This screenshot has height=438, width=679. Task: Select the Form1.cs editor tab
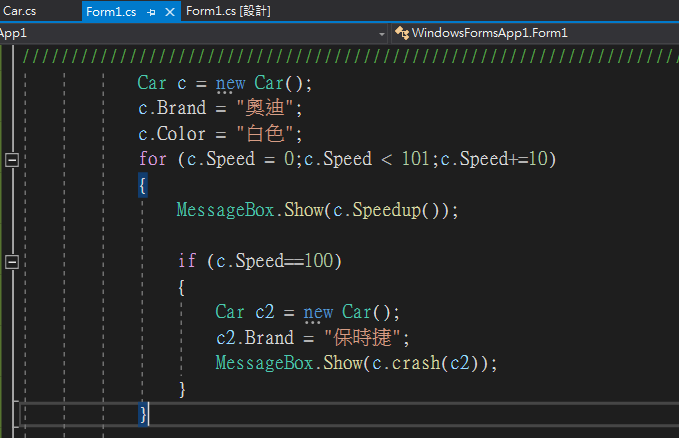[111, 12]
